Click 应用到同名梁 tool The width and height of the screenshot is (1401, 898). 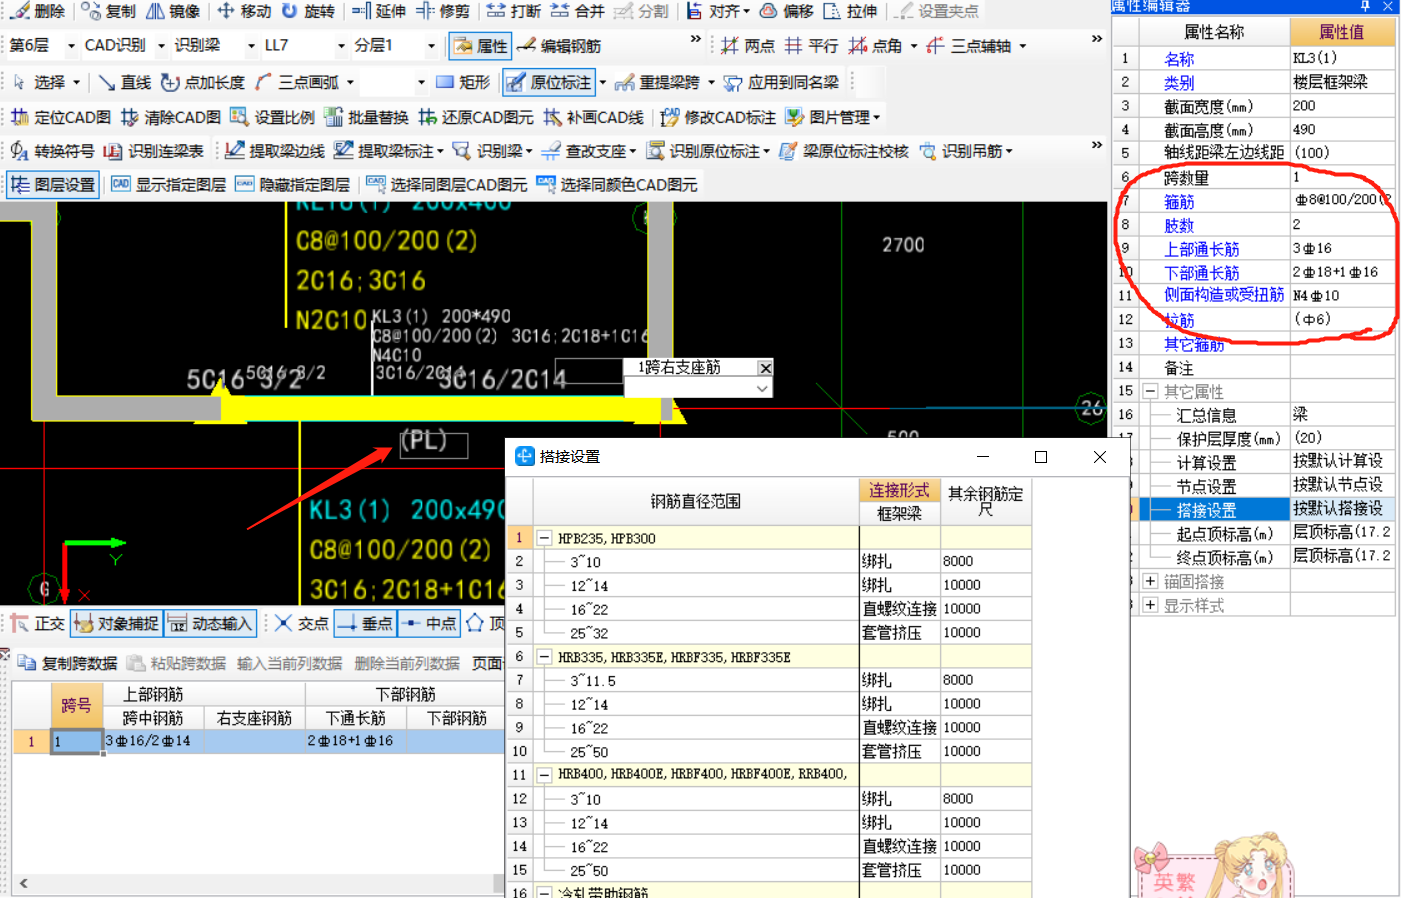click(782, 82)
